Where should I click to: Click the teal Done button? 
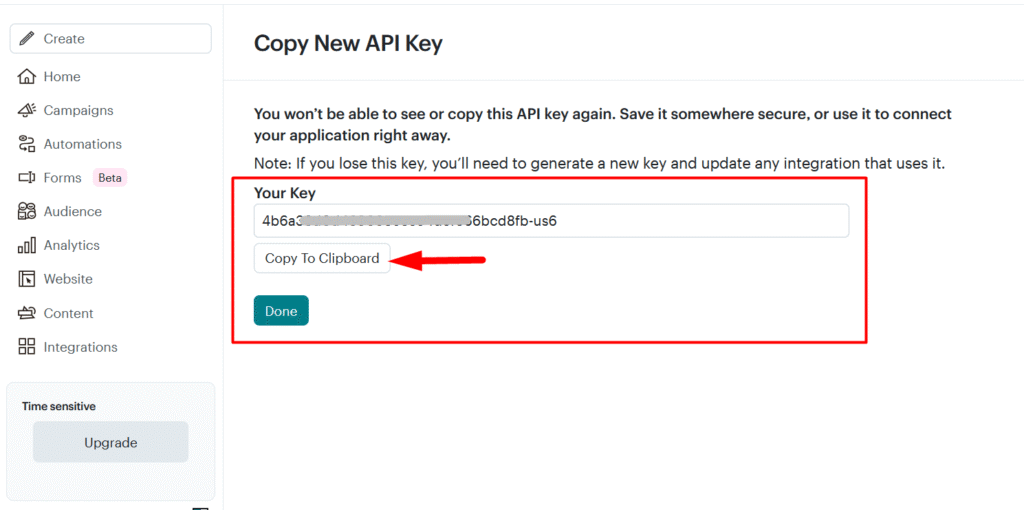point(281,311)
